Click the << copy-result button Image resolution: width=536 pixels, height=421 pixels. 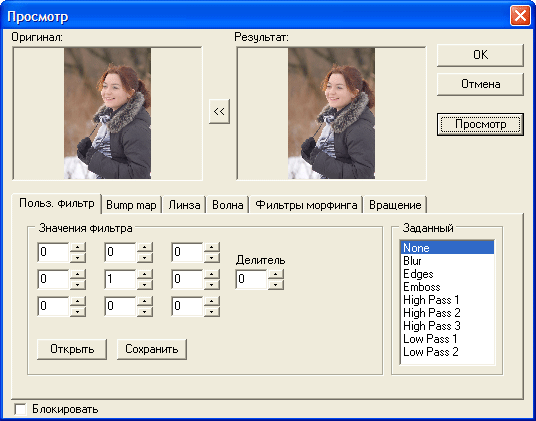pyautogui.click(x=219, y=111)
